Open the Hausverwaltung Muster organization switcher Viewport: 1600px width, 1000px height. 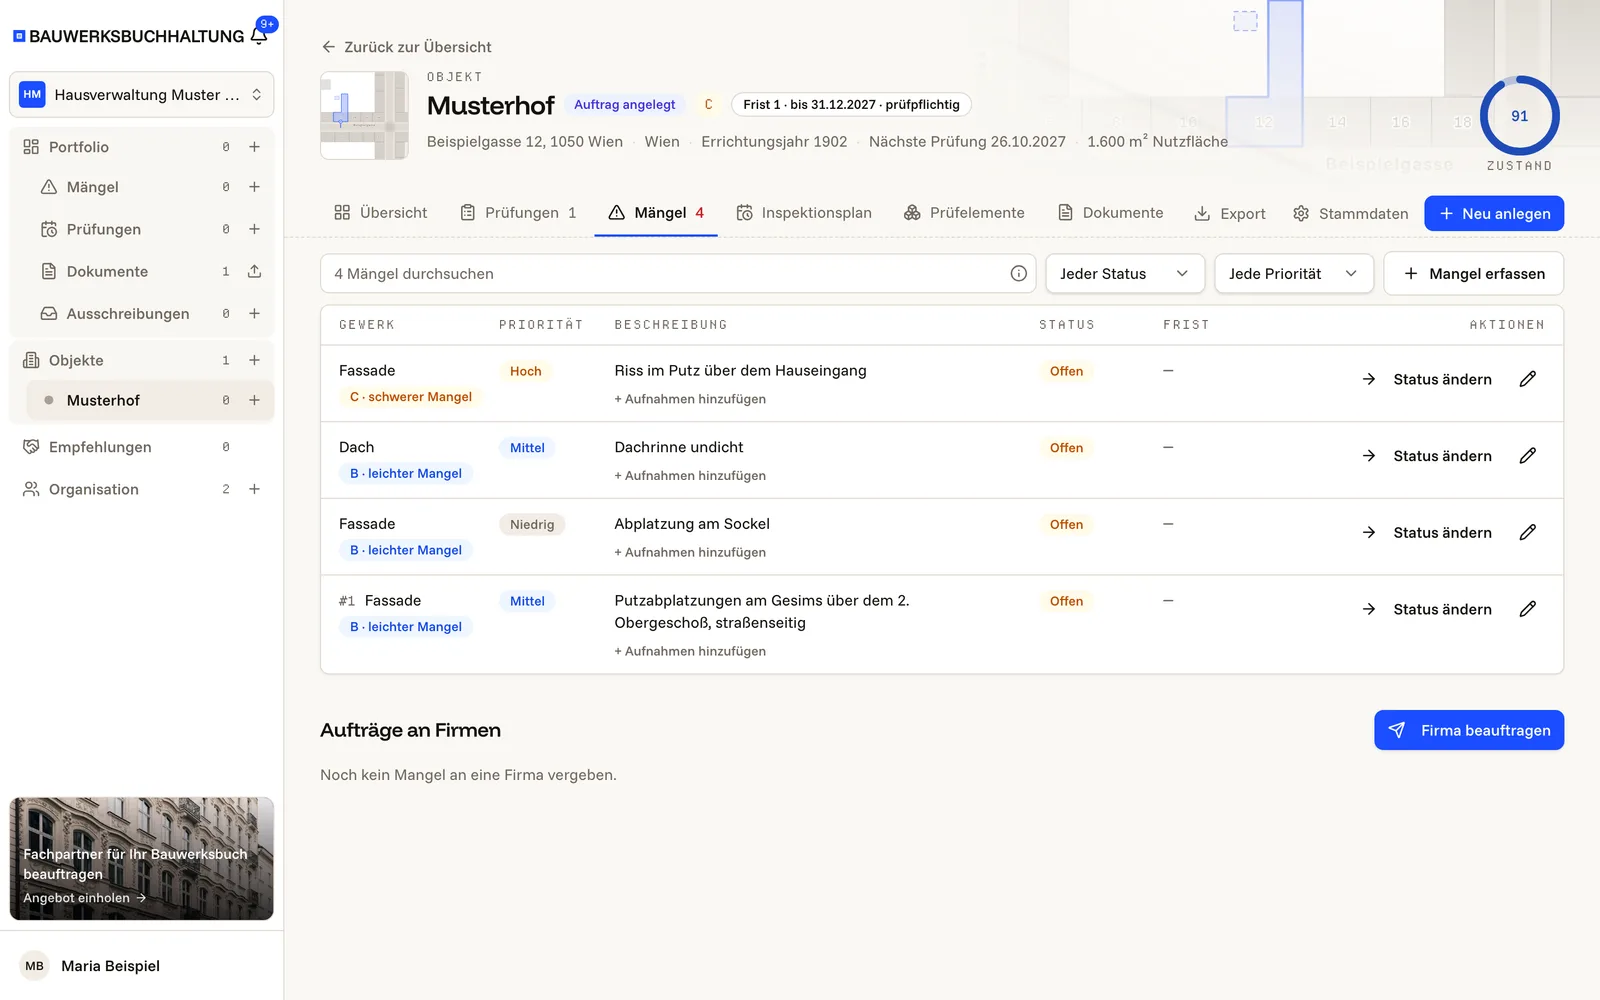point(141,95)
